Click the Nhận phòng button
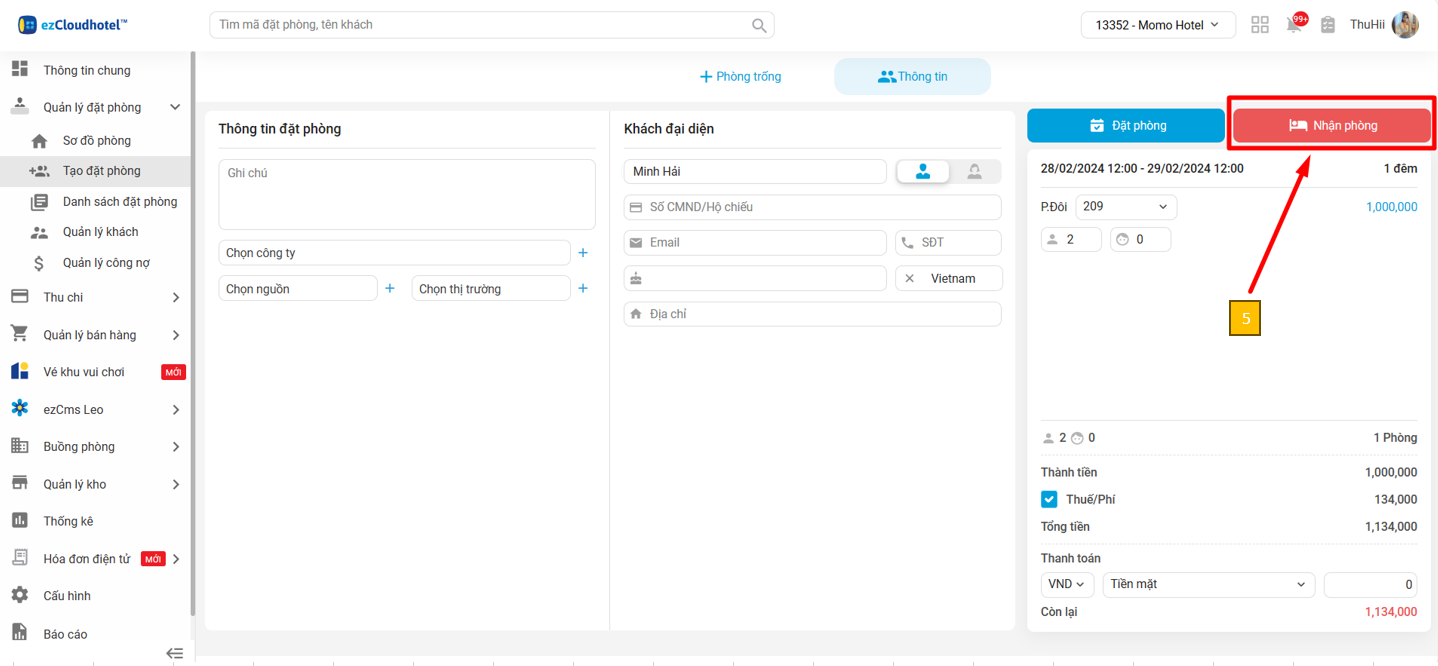1438x666 pixels. click(1331, 126)
